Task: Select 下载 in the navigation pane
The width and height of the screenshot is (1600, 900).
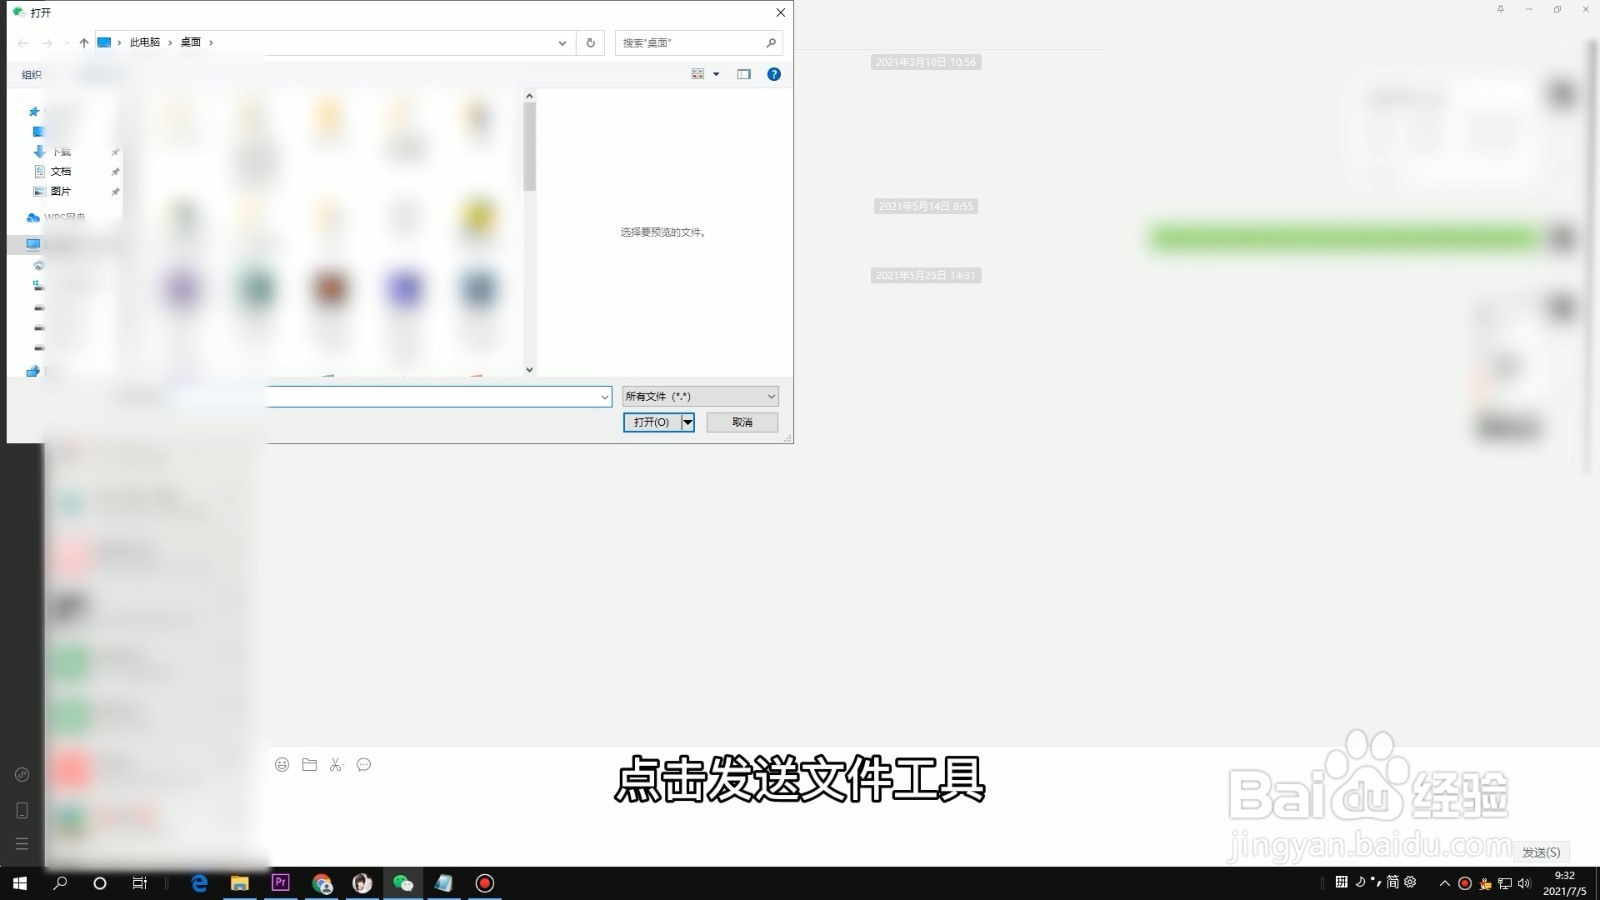Action: click(61, 152)
